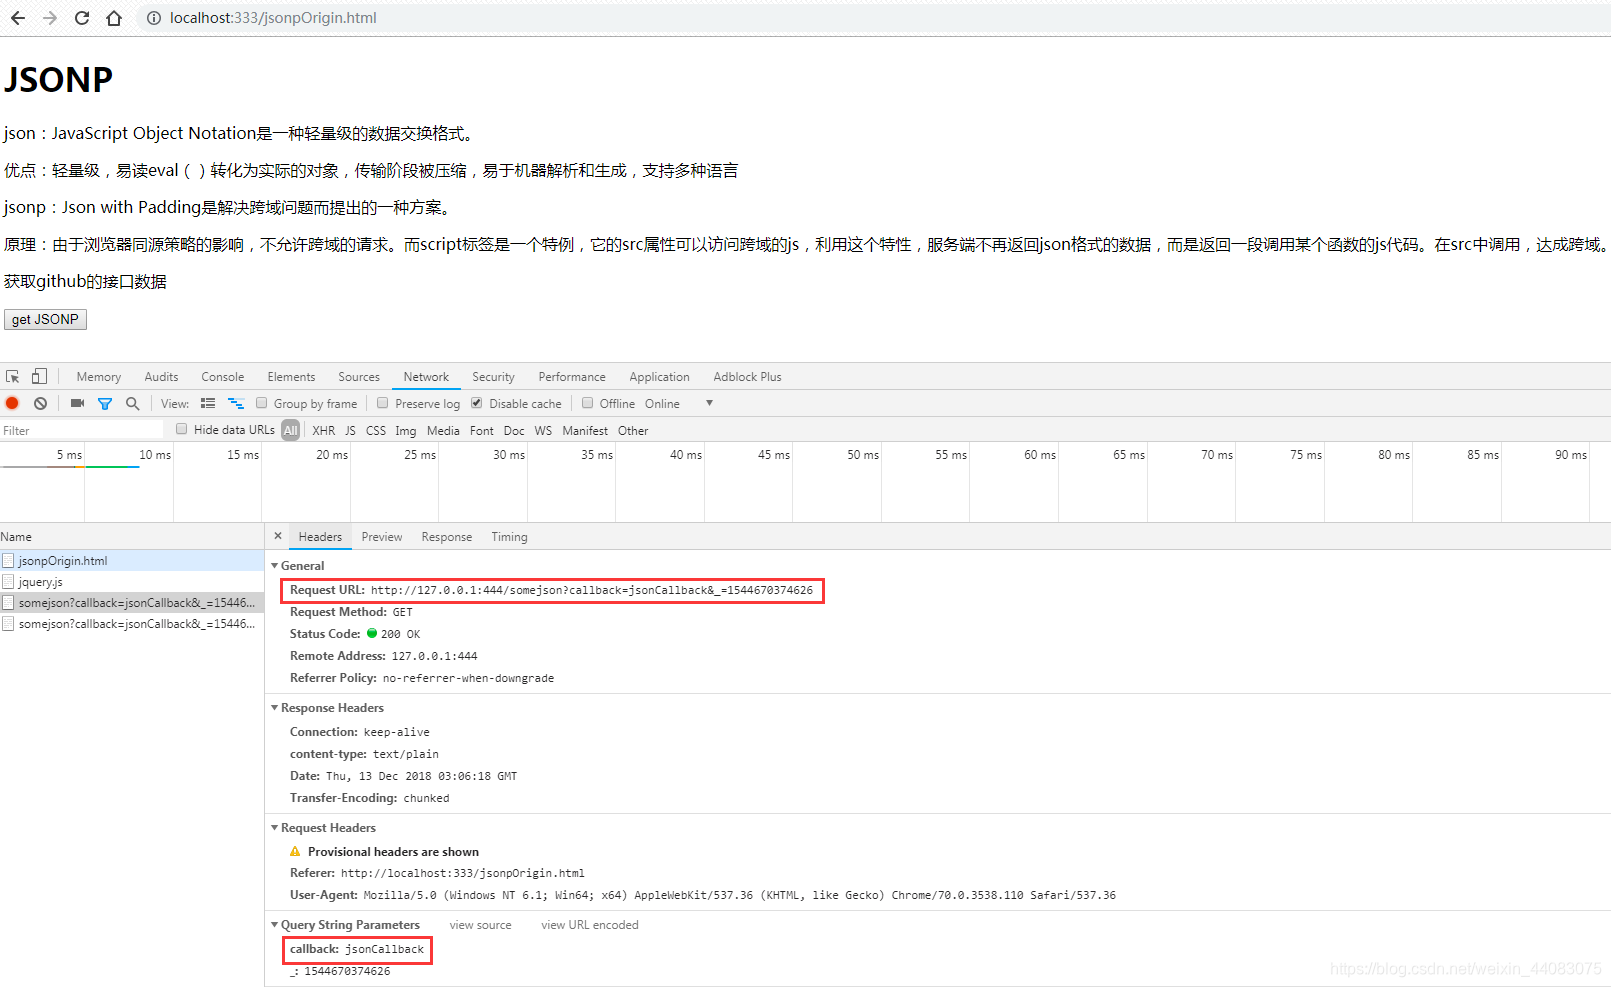Switch to the Elements tab

pos(291,377)
